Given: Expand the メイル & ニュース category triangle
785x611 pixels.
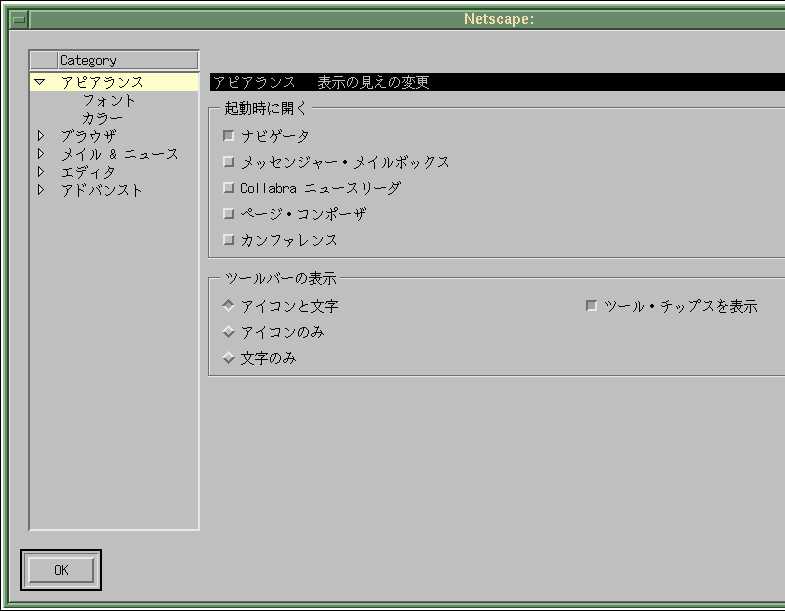Looking at the screenshot, I should [x=41, y=154].
